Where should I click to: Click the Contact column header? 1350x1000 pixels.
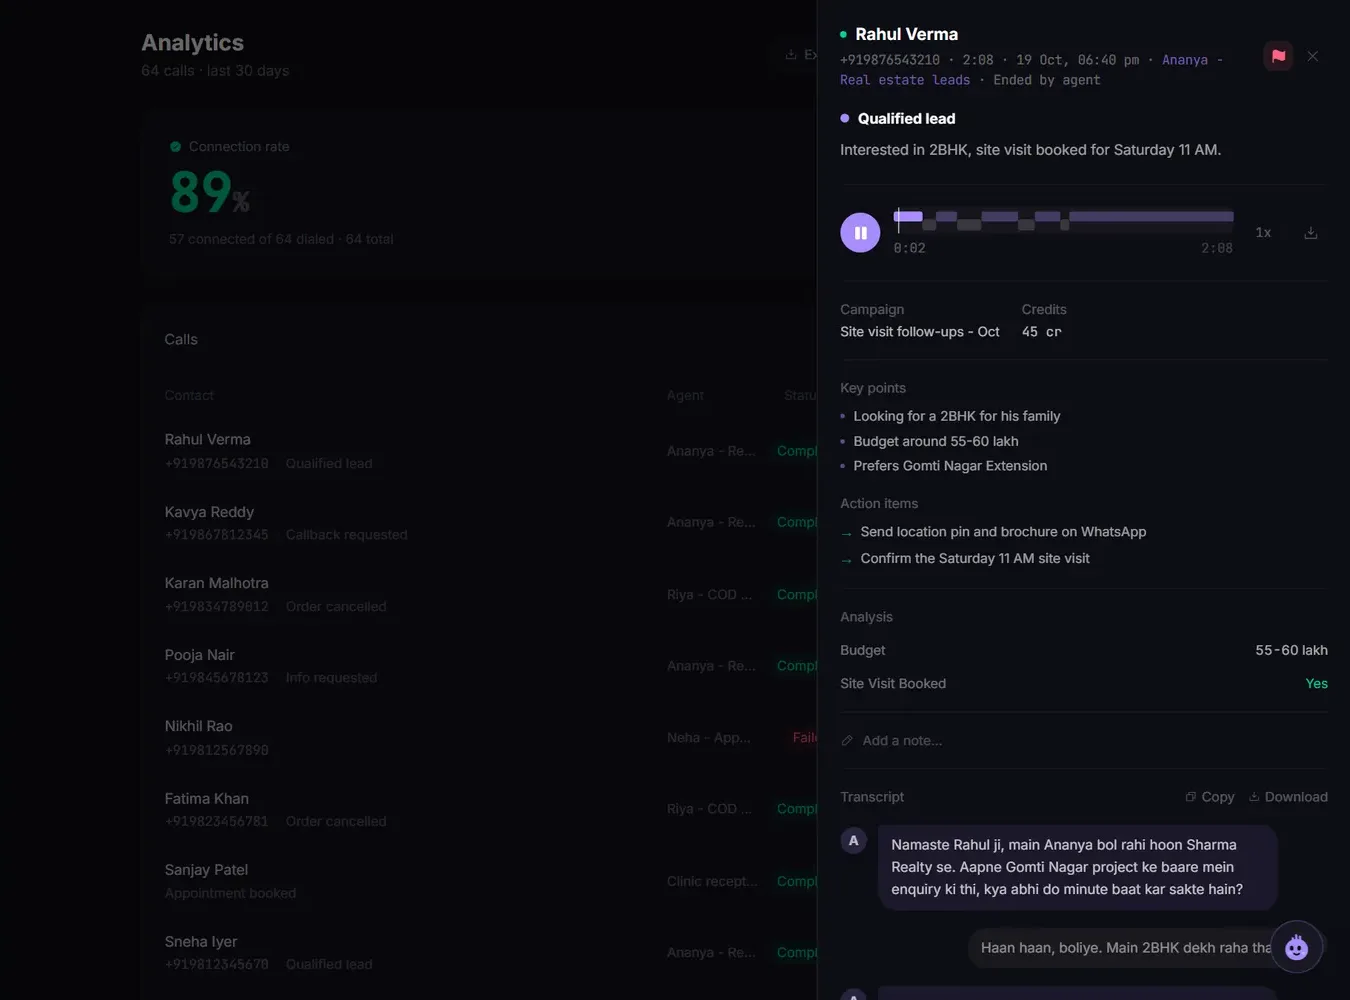[189, 396]
